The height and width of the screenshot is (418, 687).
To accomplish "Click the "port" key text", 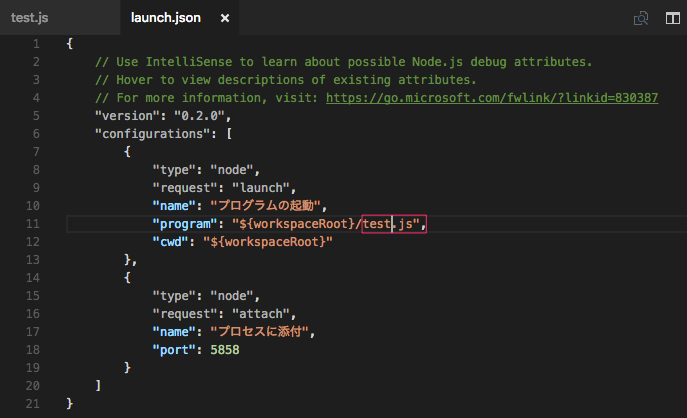I will click(174, 350).
